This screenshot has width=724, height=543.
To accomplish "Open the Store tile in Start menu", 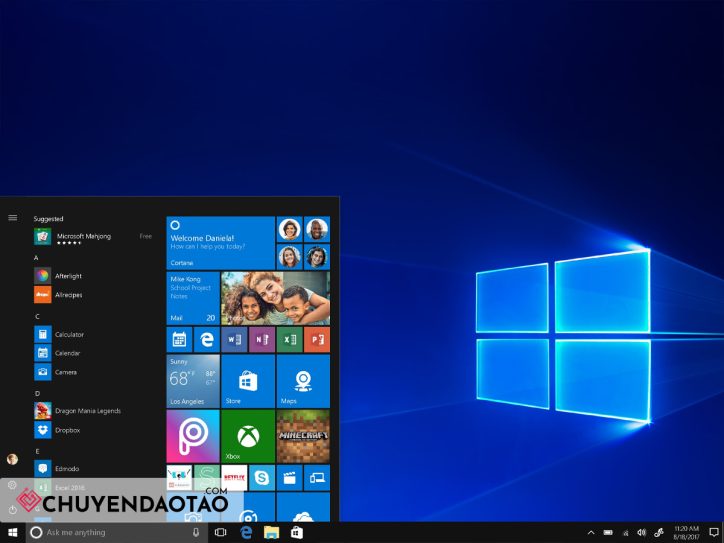I will [248, 381].
